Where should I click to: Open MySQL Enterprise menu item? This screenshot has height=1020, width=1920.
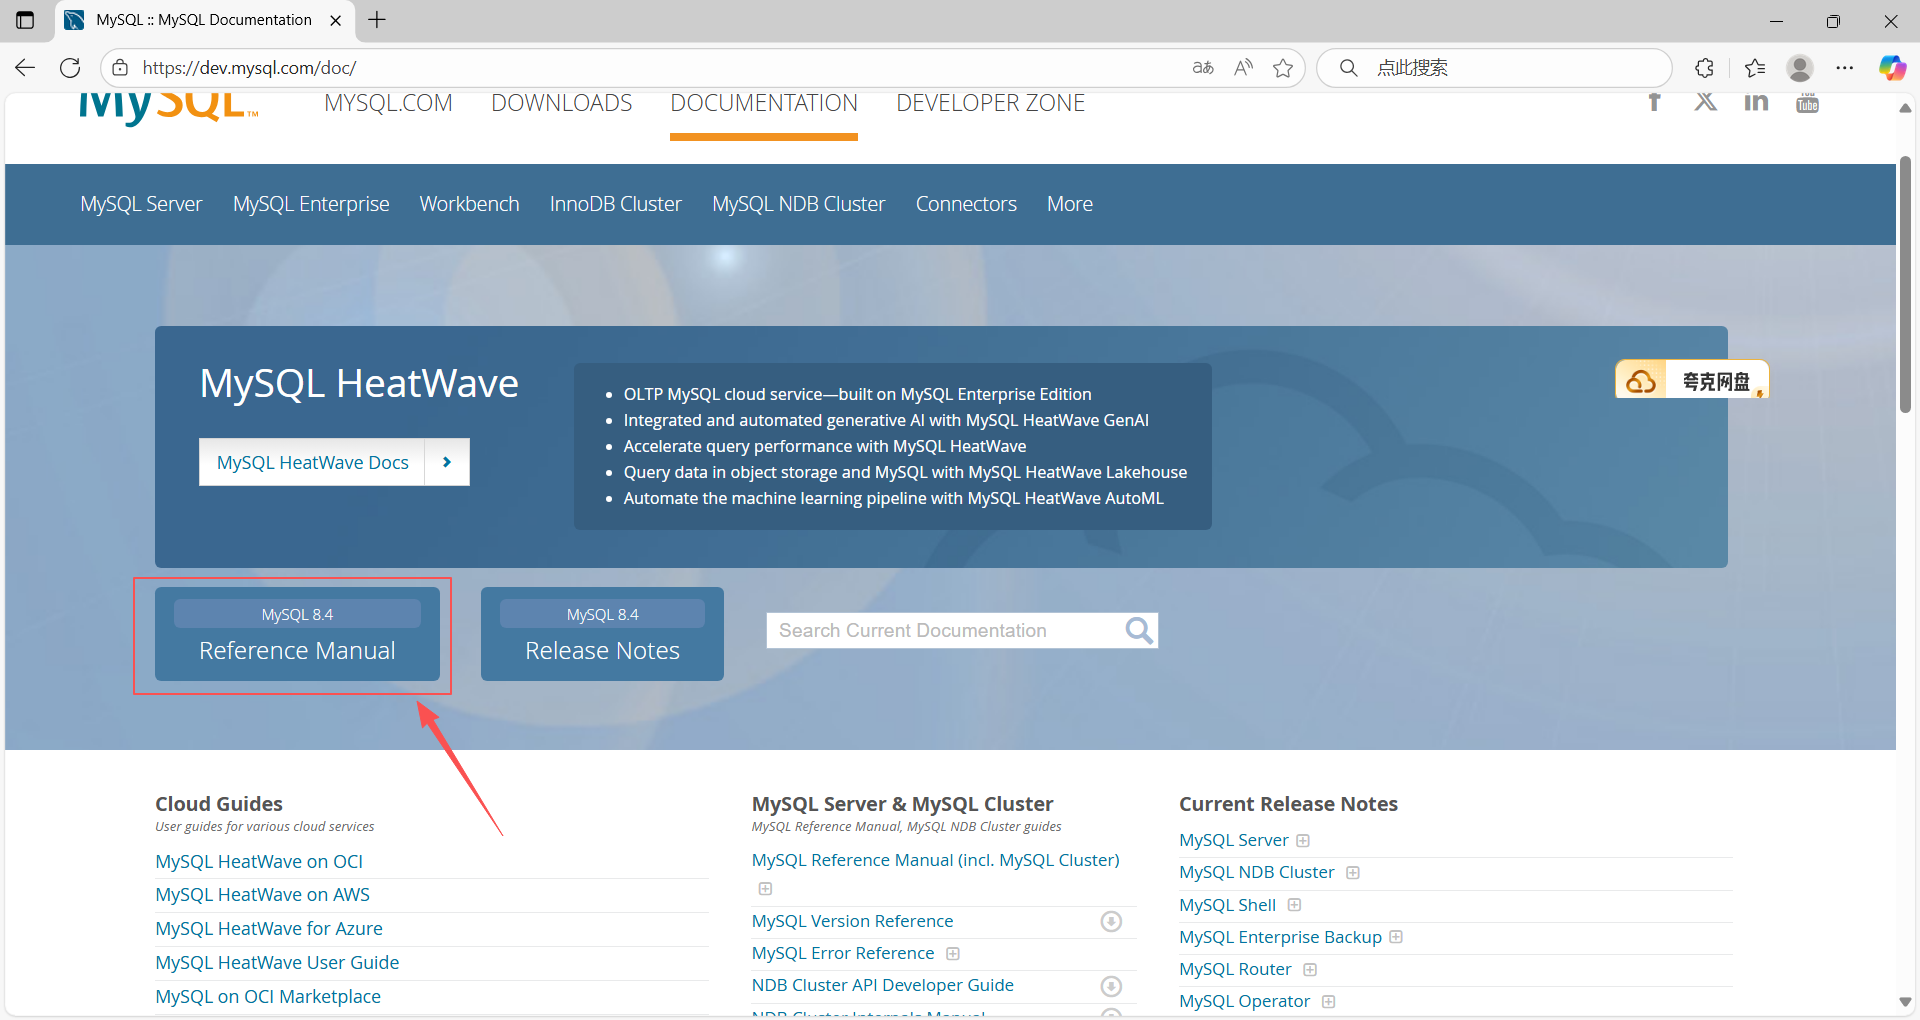311,204
